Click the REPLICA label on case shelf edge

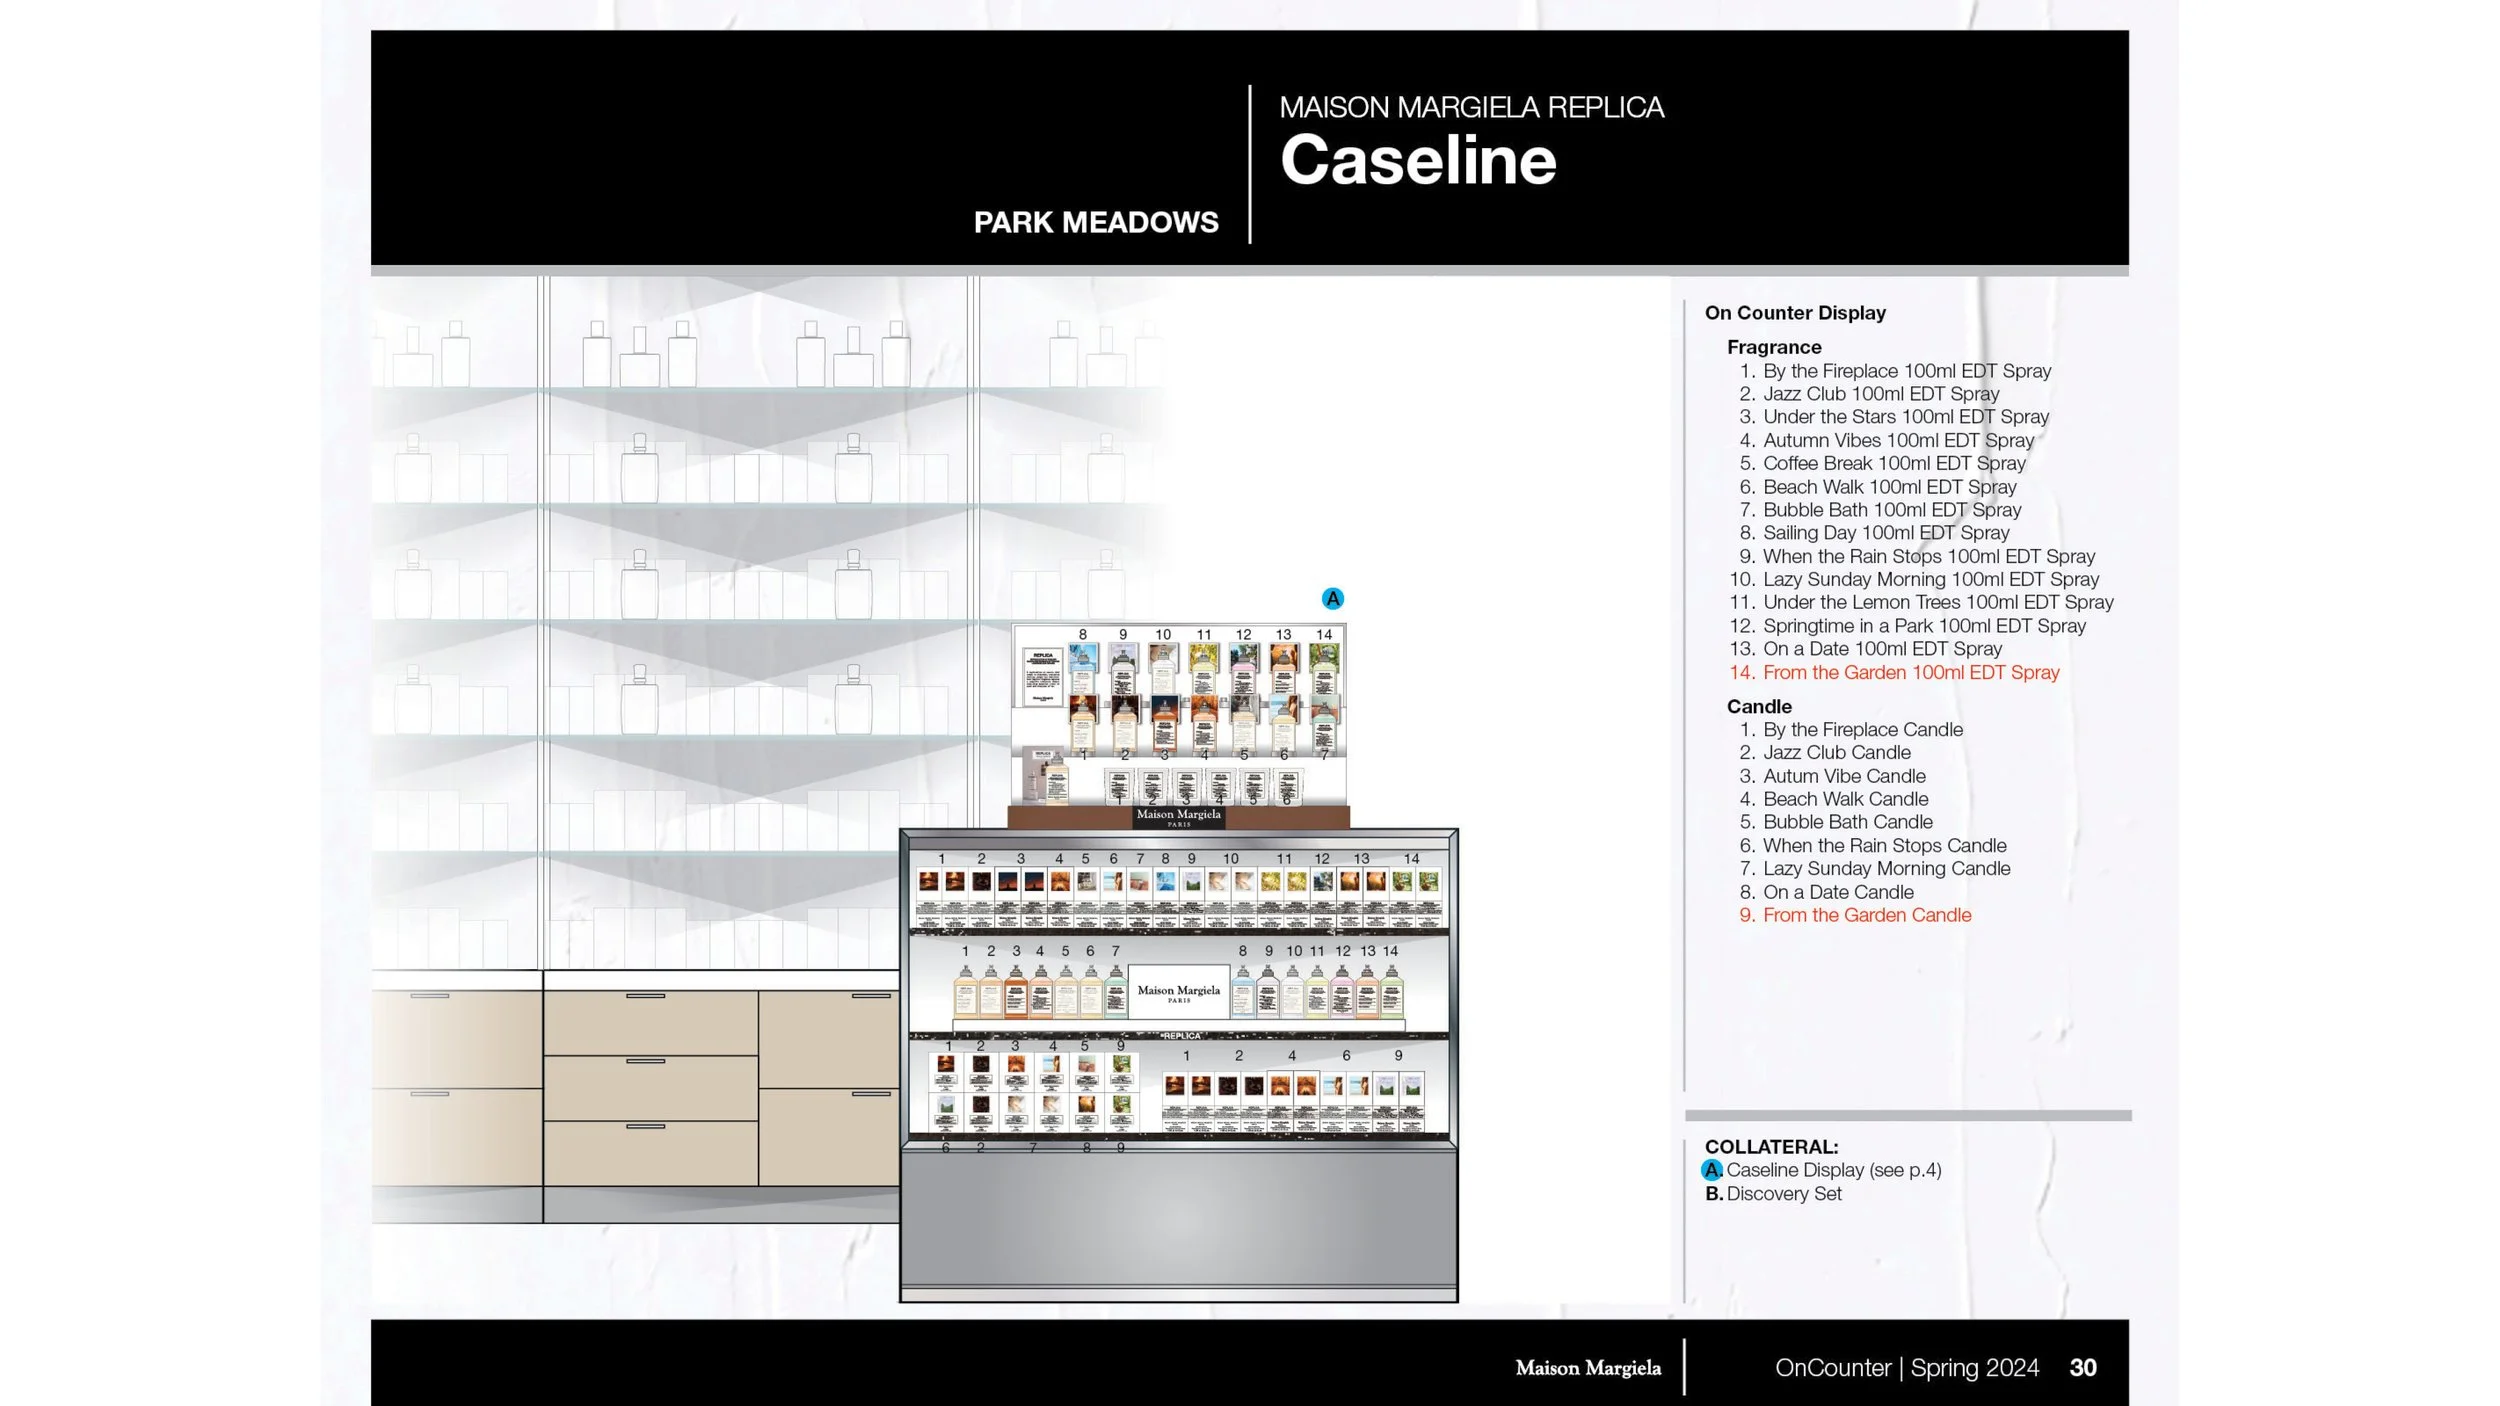[1181, 1036]
